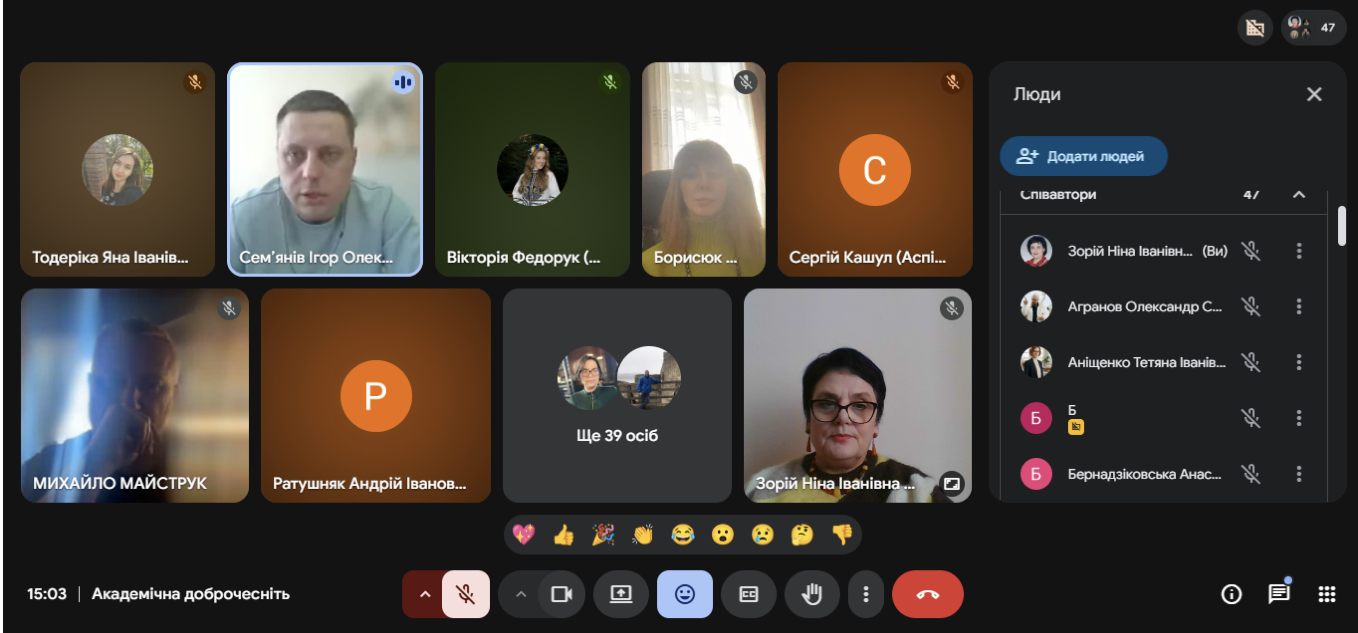
Task: Click the thumbs up emoji reaction
Action: 563,535
